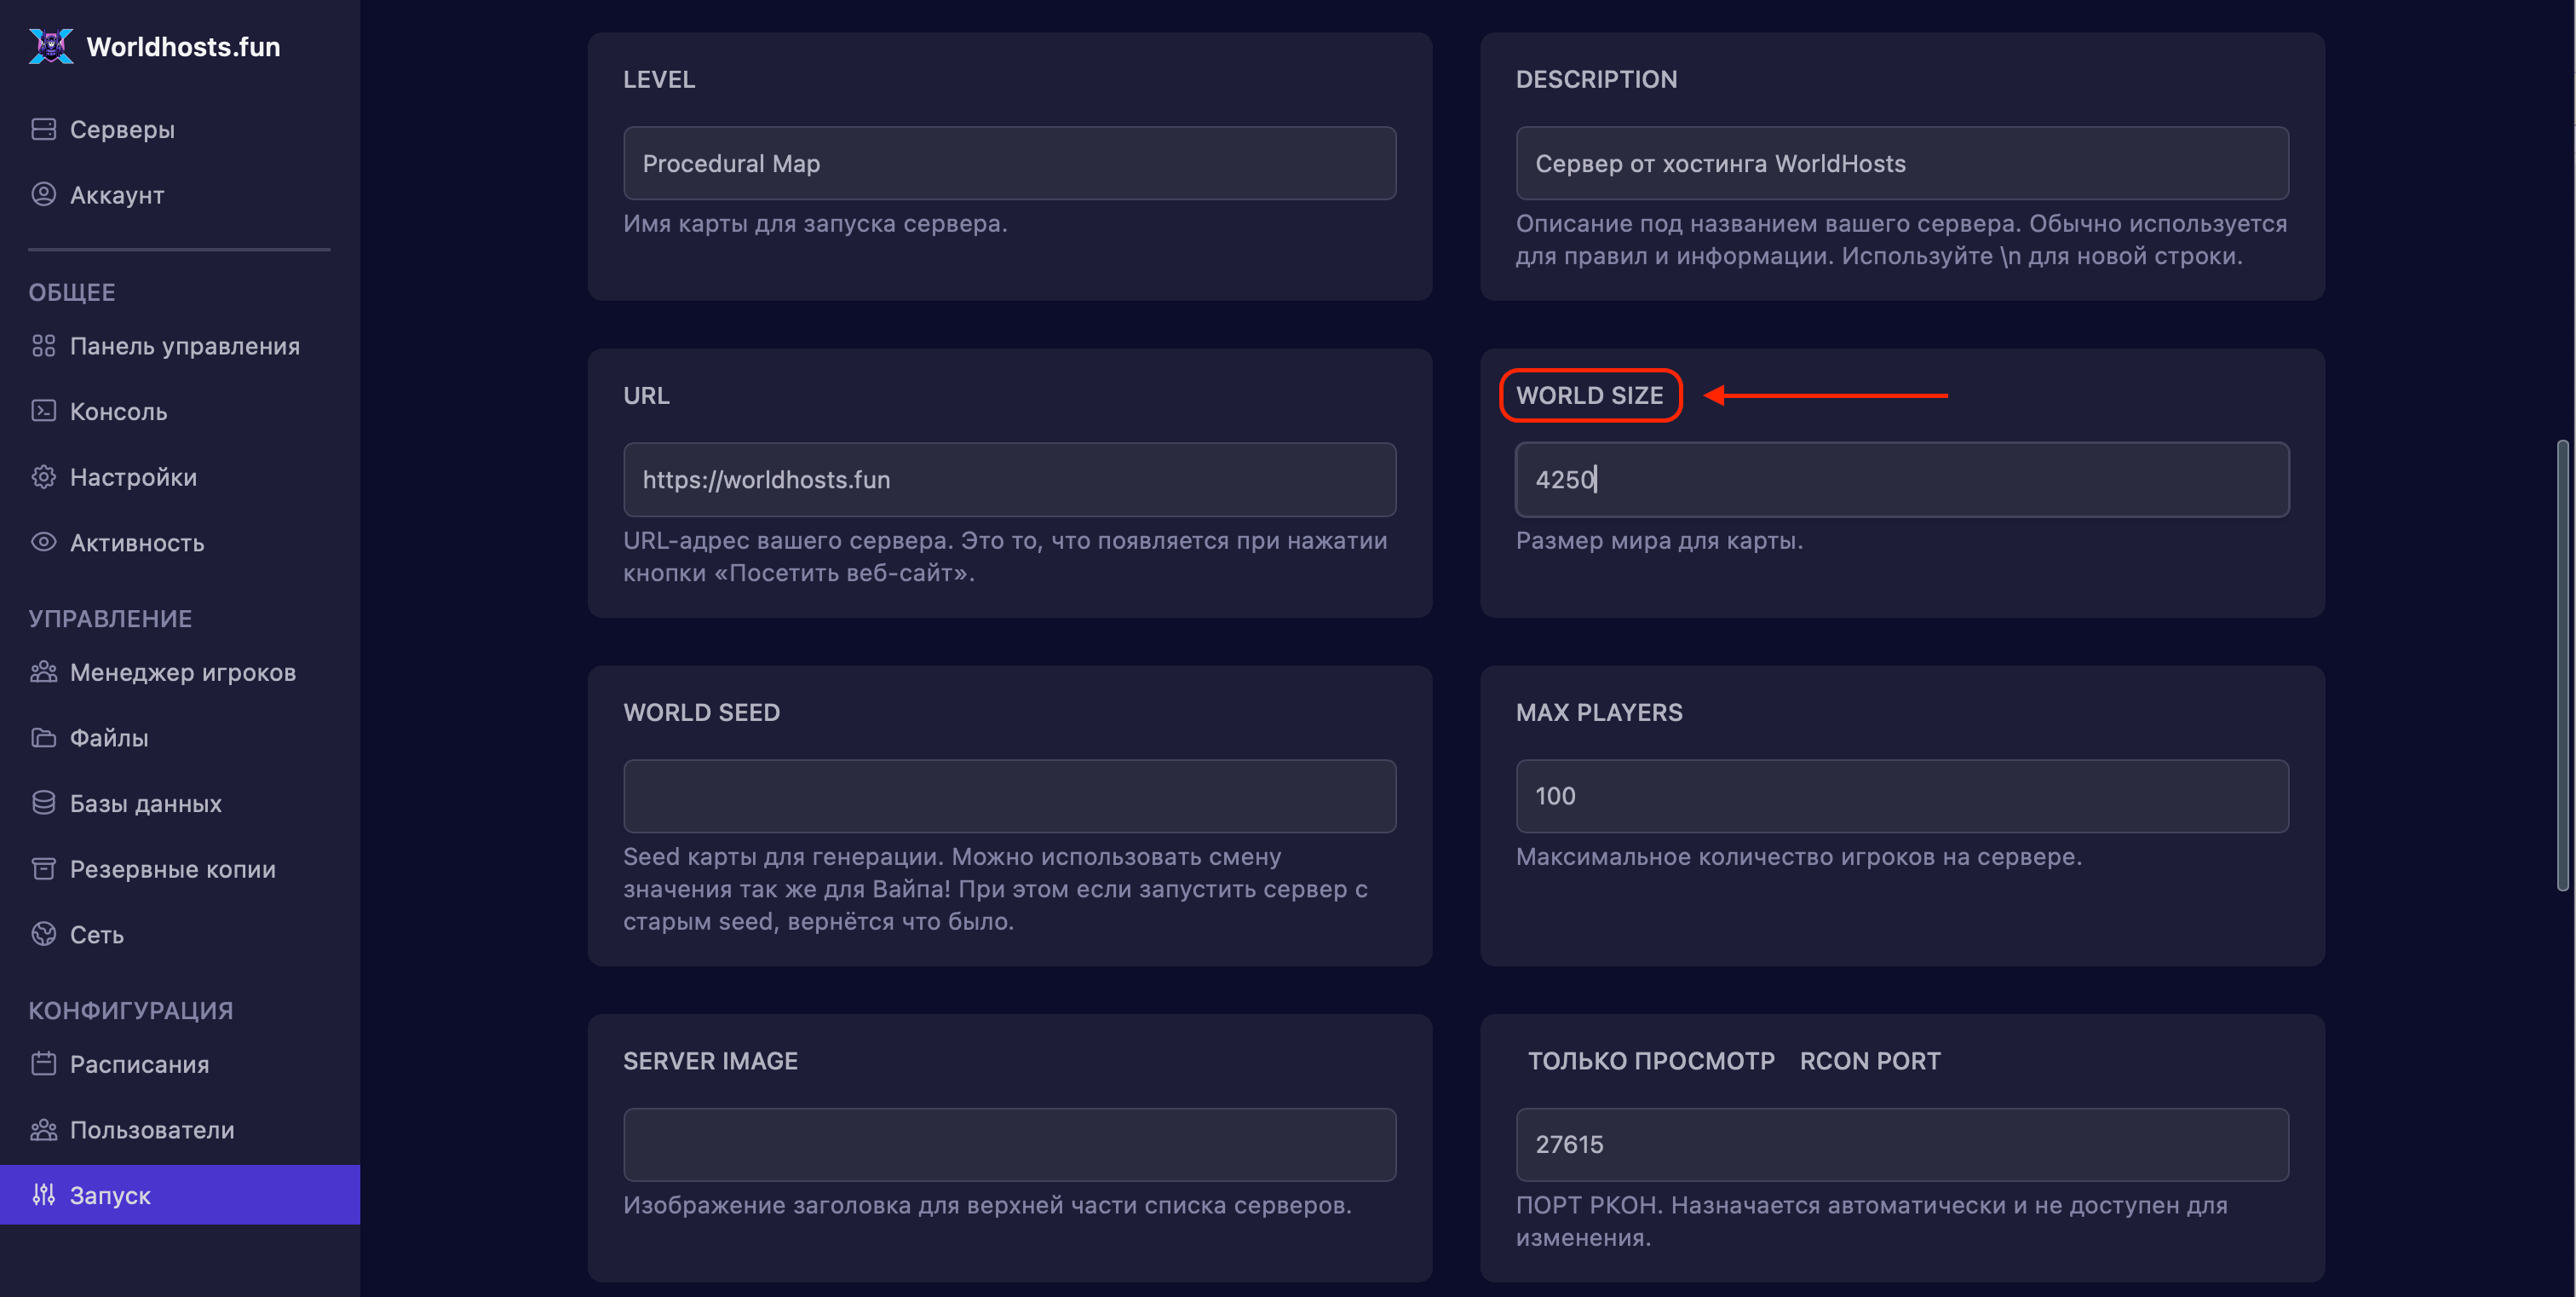Image resolution: width=2576 pixels, height=1297 pixels.
Task: Click the Серверы server icon
Action: click(43, 129)
